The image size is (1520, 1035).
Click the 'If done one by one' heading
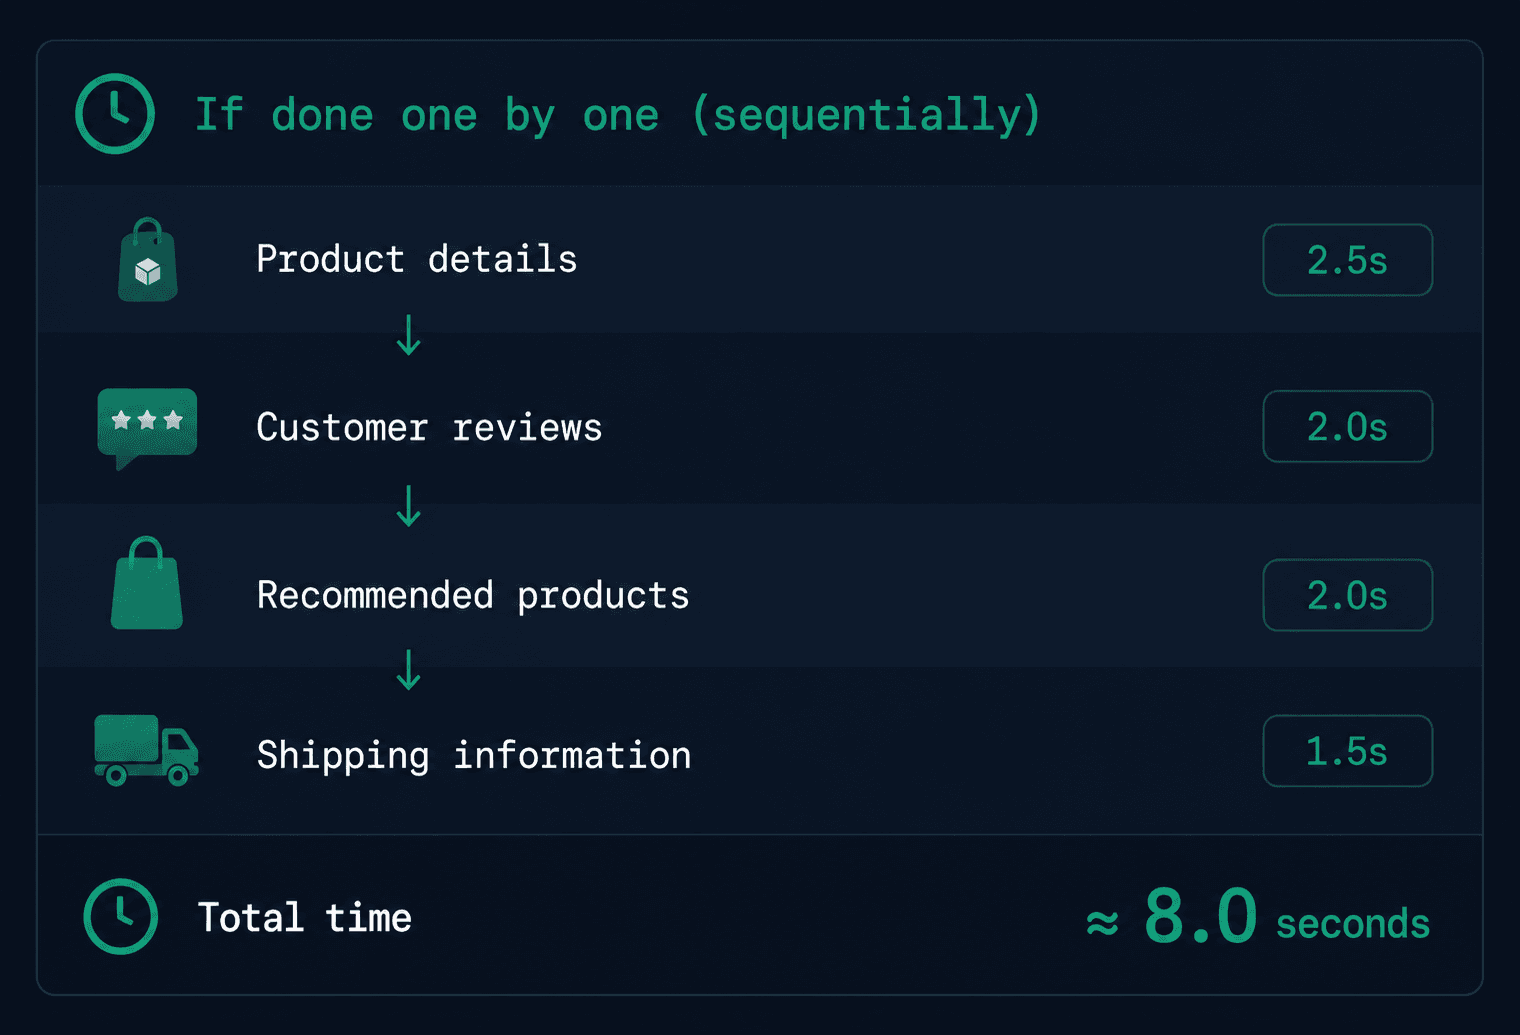tap(618, 115)
